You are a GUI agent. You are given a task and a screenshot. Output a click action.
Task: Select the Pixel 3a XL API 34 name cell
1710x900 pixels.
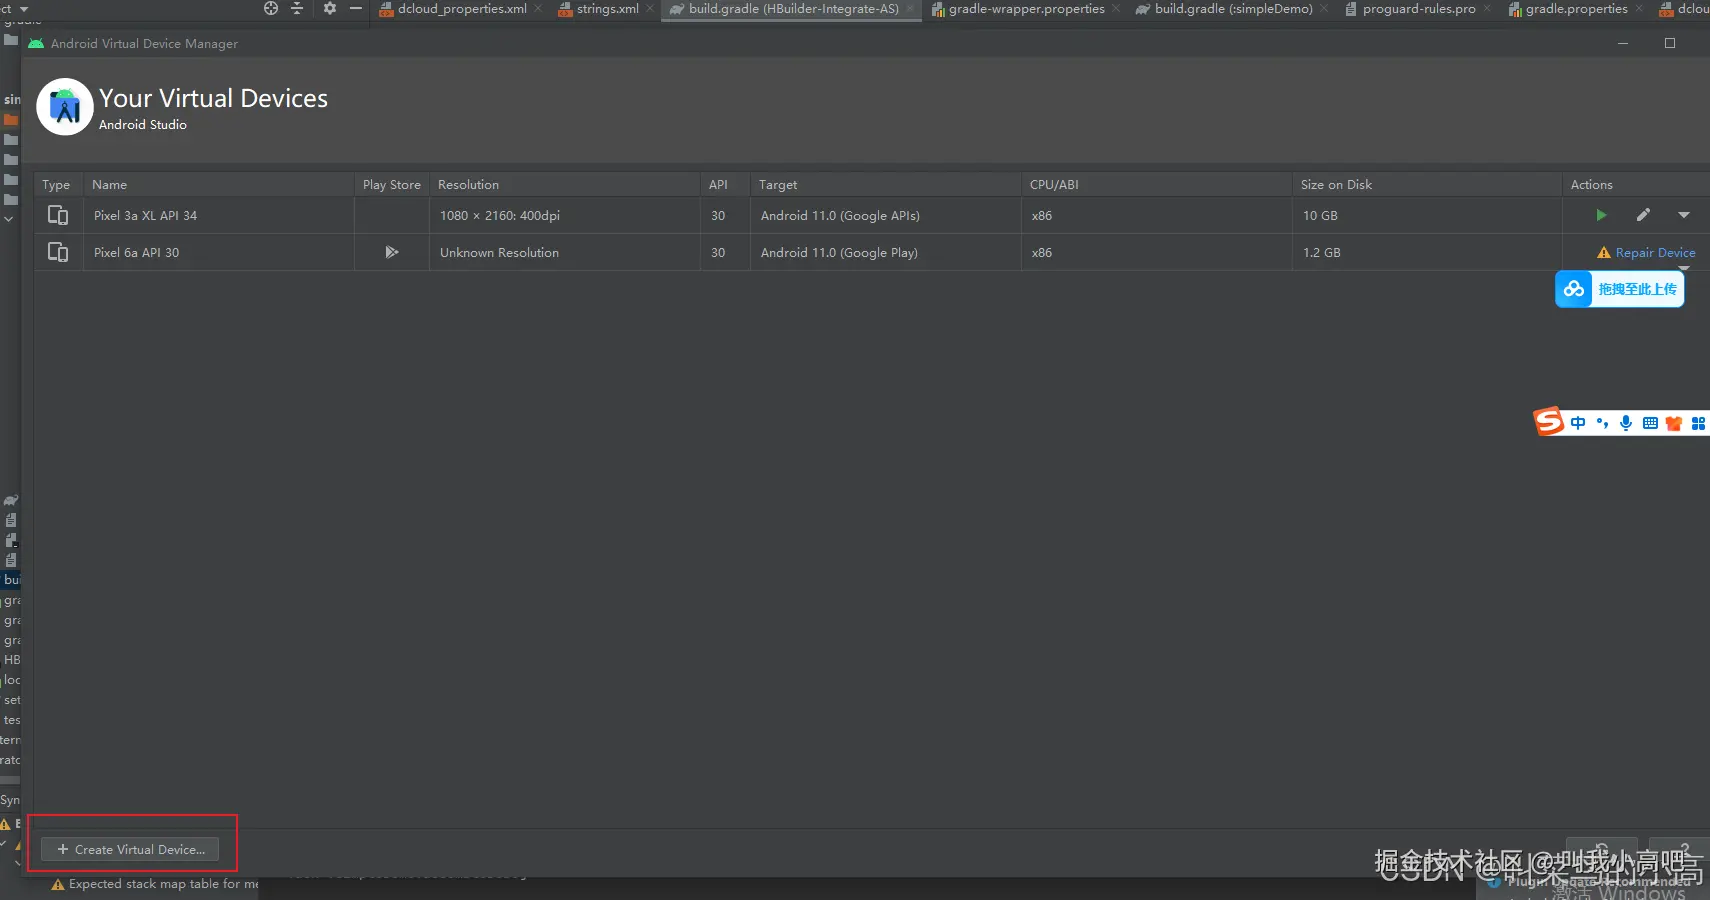(x=218, y=215)
